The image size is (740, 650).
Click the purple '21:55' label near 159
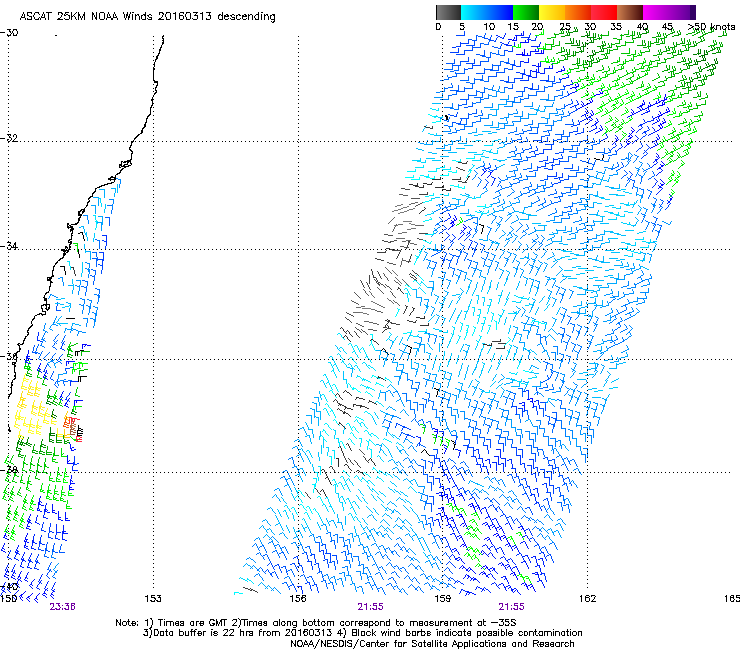tap(512, 607)
